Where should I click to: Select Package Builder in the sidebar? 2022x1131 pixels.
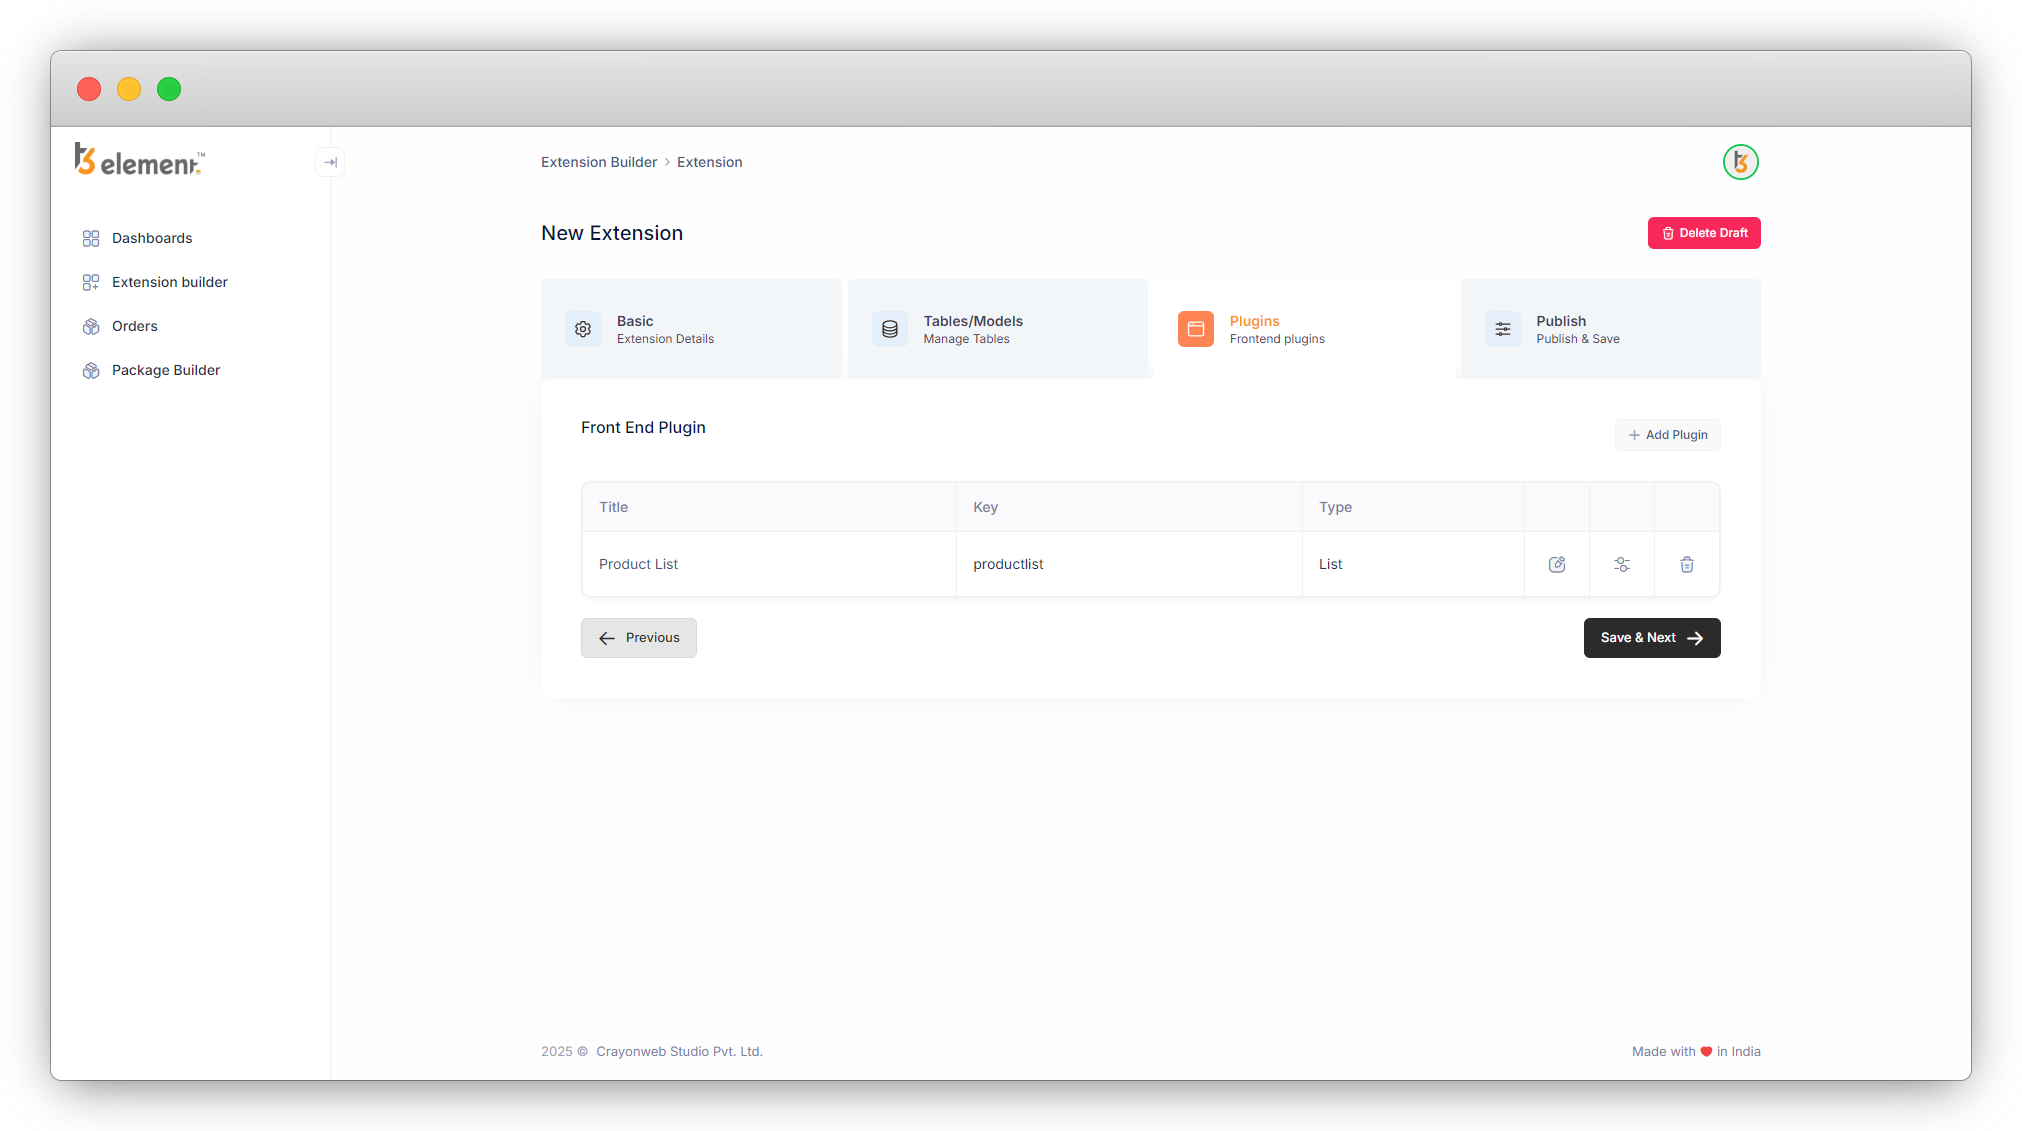[166, 370]
